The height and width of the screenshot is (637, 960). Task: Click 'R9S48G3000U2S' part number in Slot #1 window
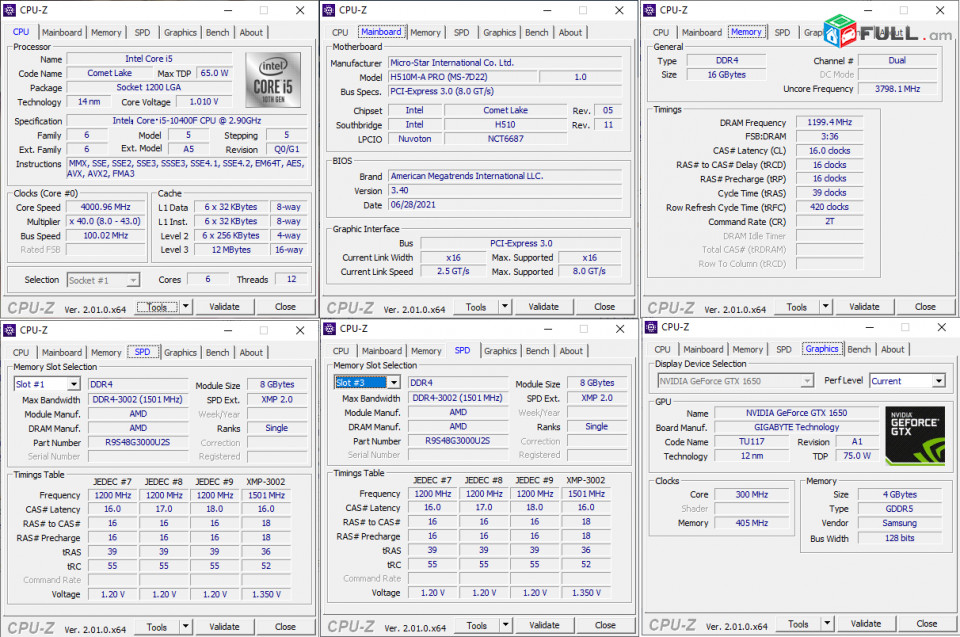pos(138,442)
